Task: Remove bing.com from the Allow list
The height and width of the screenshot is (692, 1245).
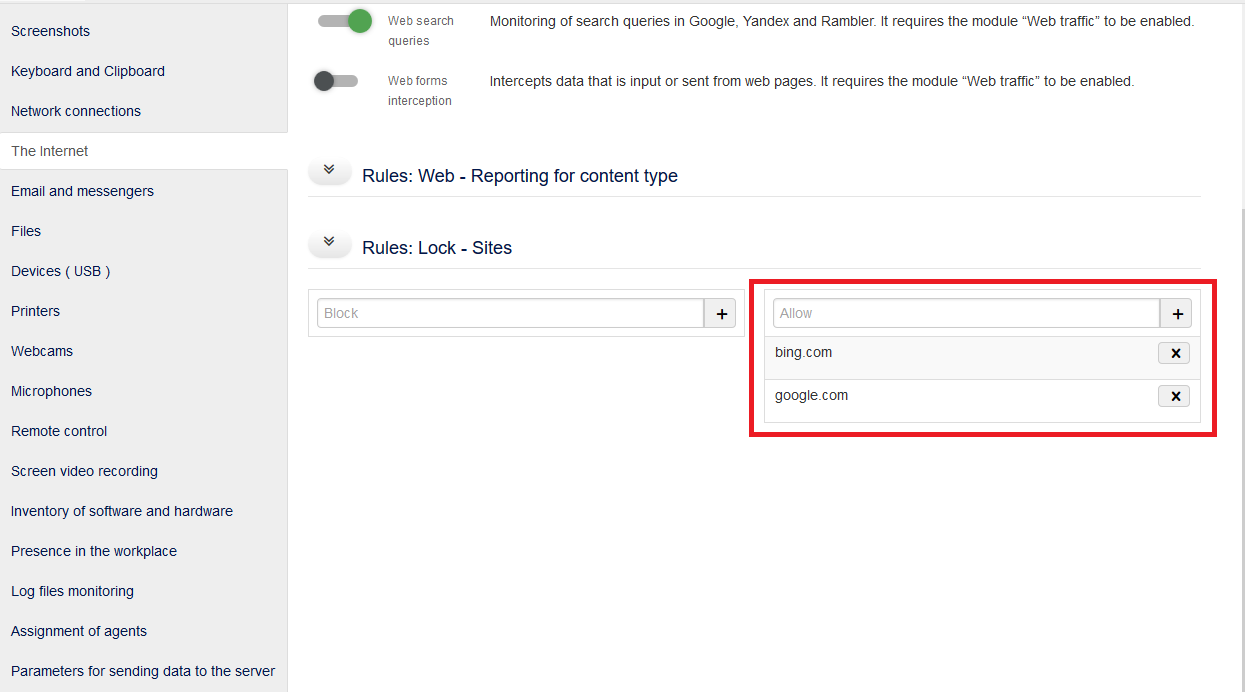Action: [1174, 352]
